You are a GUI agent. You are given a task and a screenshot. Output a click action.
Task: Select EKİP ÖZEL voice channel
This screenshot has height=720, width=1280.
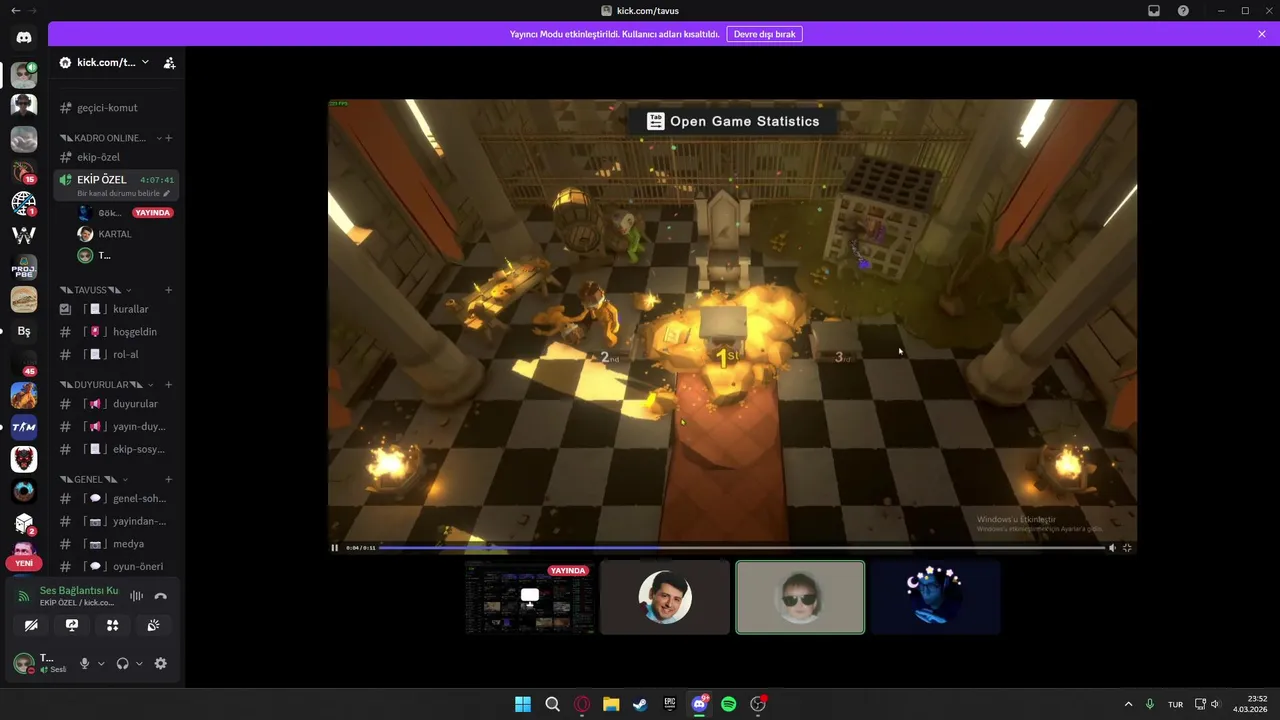tap(115, 185)
